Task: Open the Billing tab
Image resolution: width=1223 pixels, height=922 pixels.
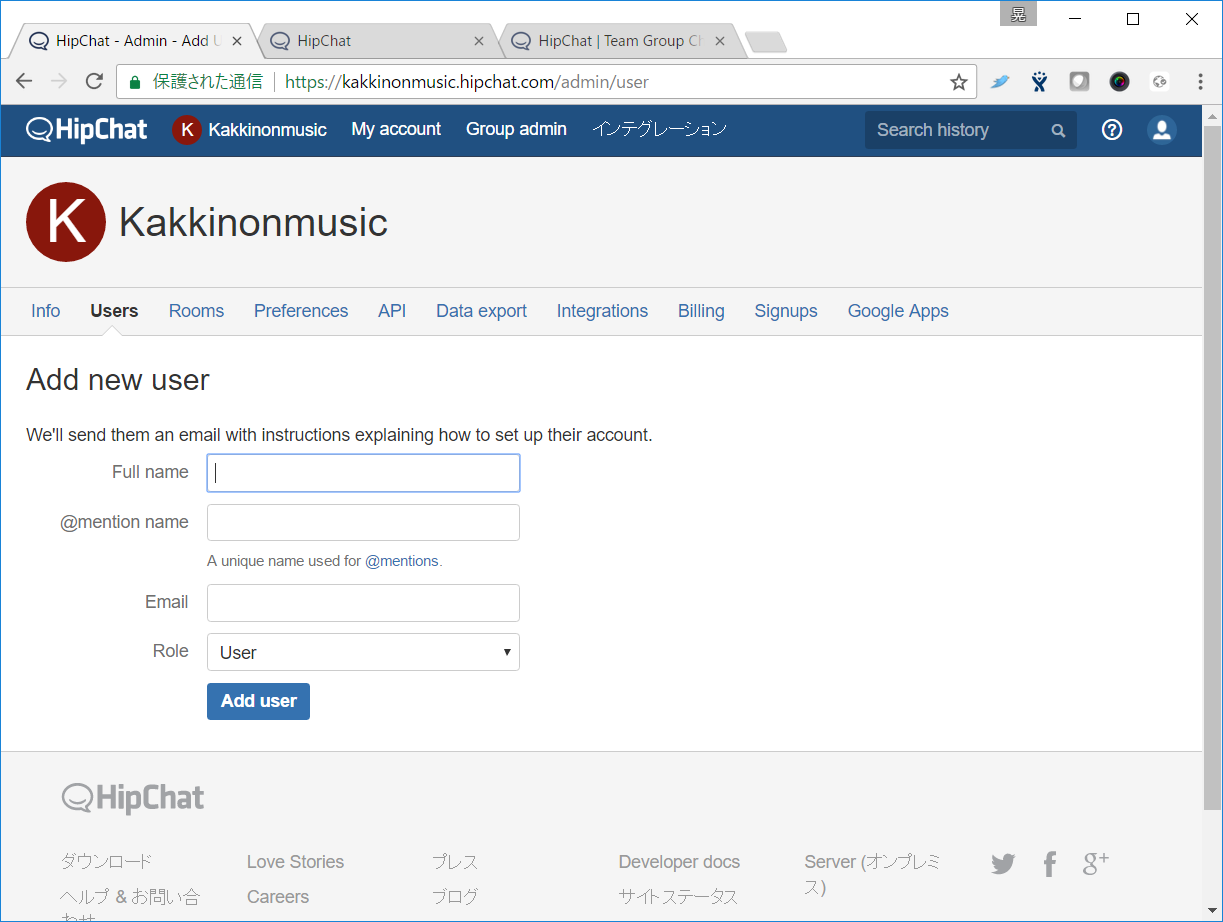Action: [x=701, y=311]
